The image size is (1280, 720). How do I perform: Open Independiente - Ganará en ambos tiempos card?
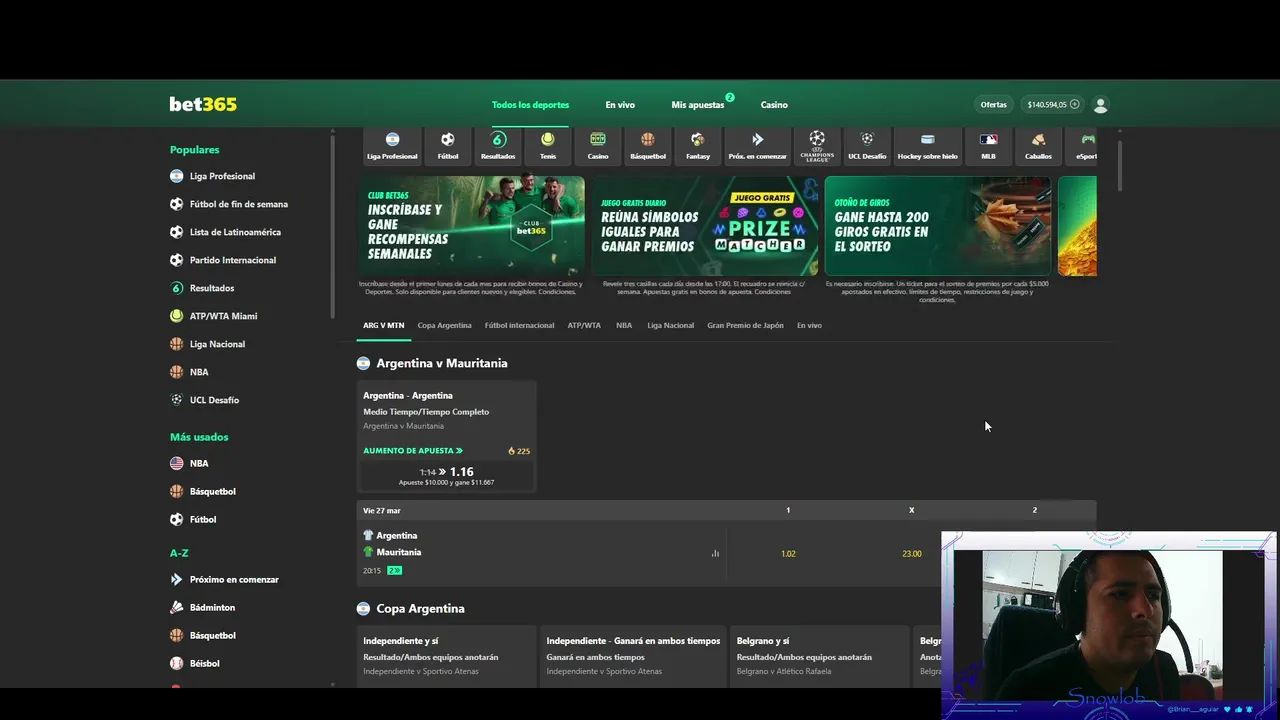click(633, 657)
